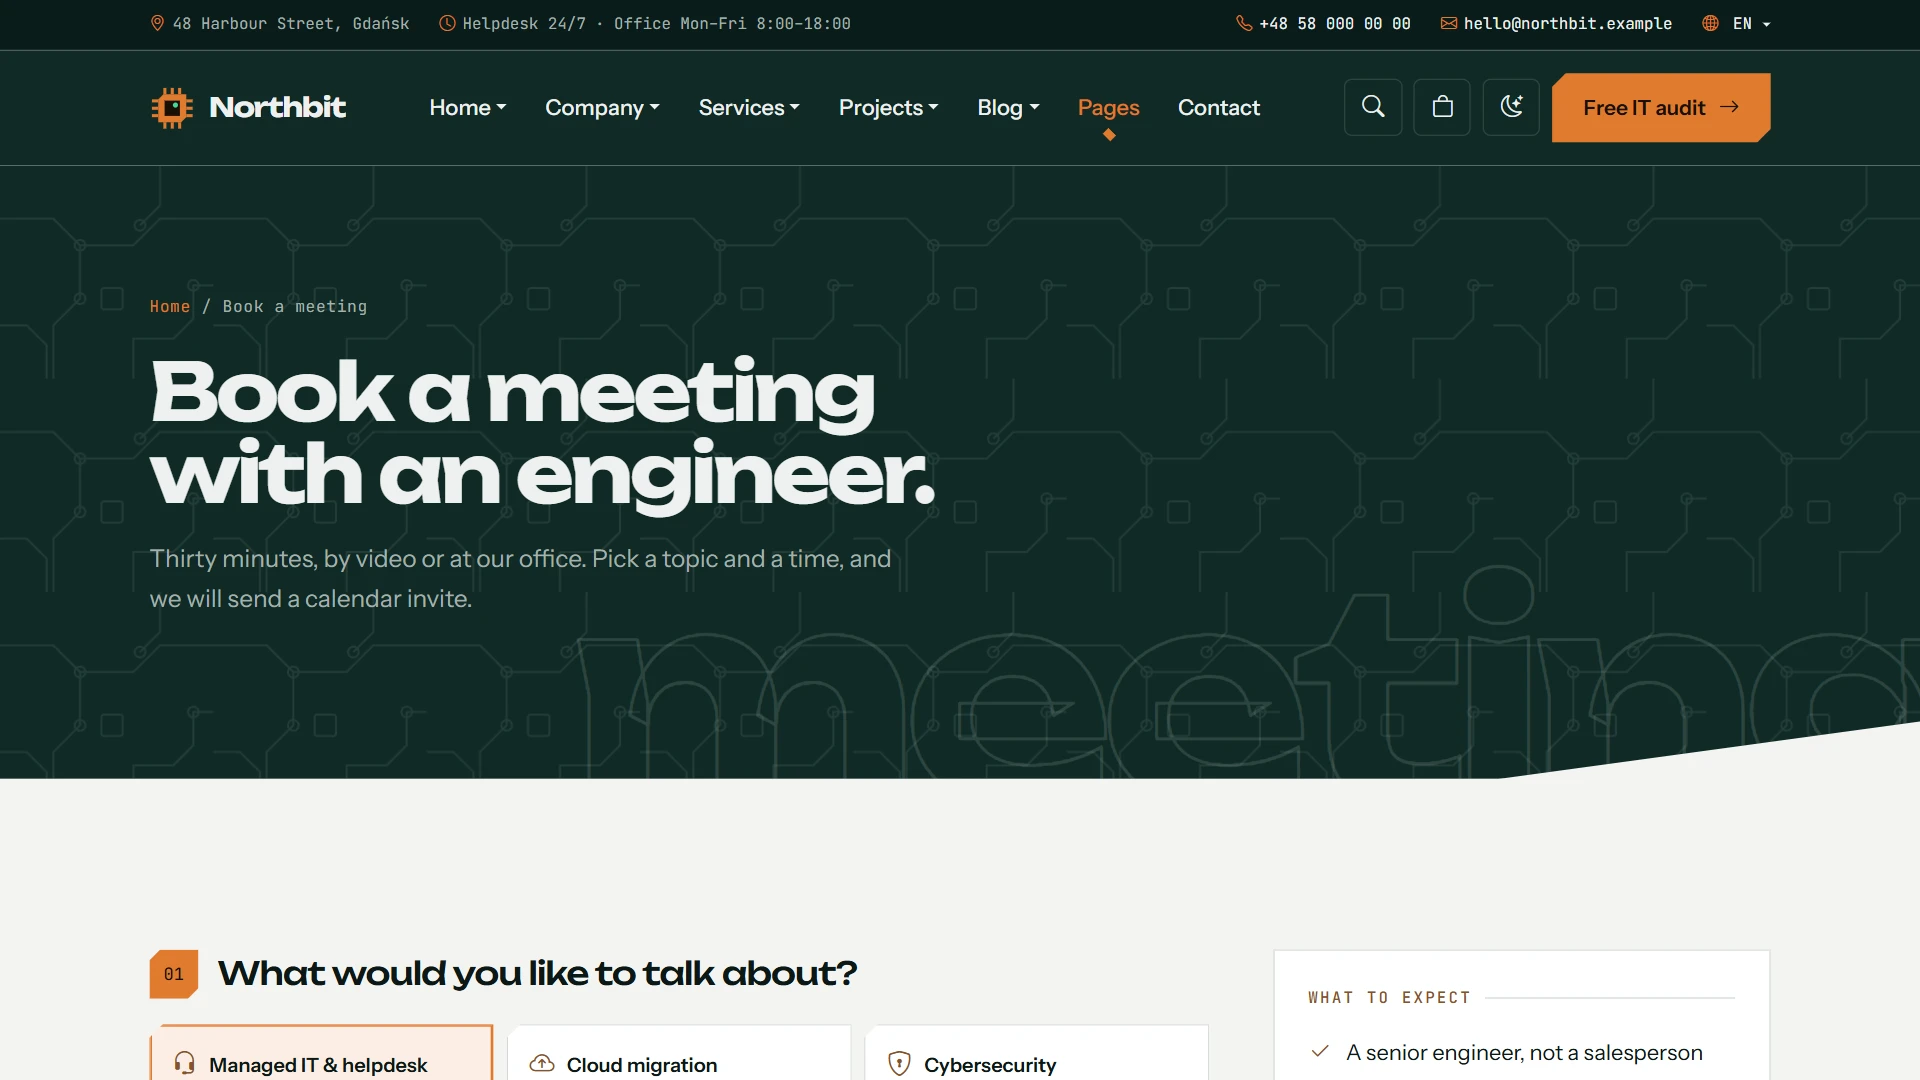Select the Cloud migration topic
Image resolution: width=1920 pixels, height=1080 pixels.
pos(679,1052)
